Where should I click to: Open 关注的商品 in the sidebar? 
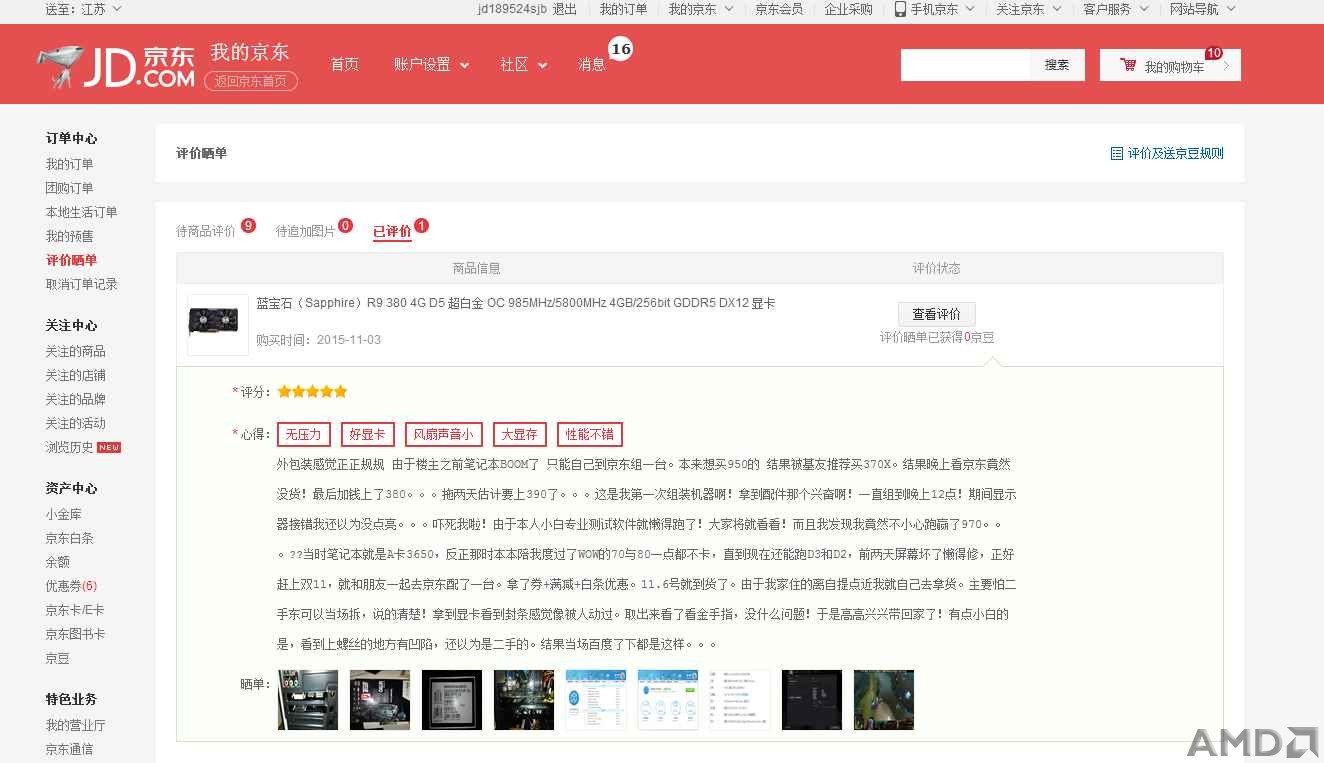coord(75,351)
